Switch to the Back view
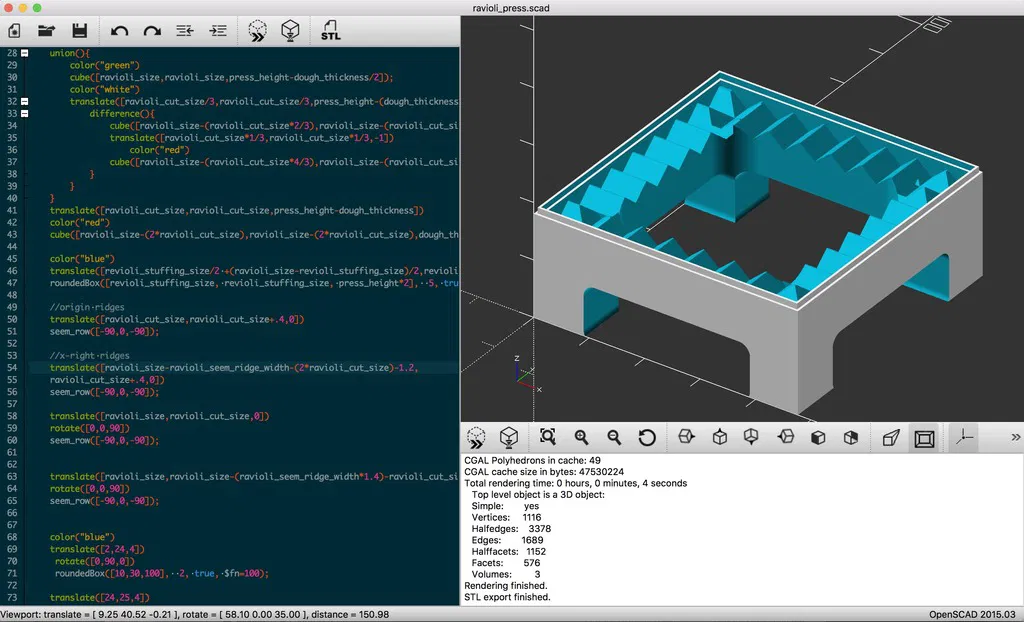This screenshot has width=1024, height=622. point(850,437)
